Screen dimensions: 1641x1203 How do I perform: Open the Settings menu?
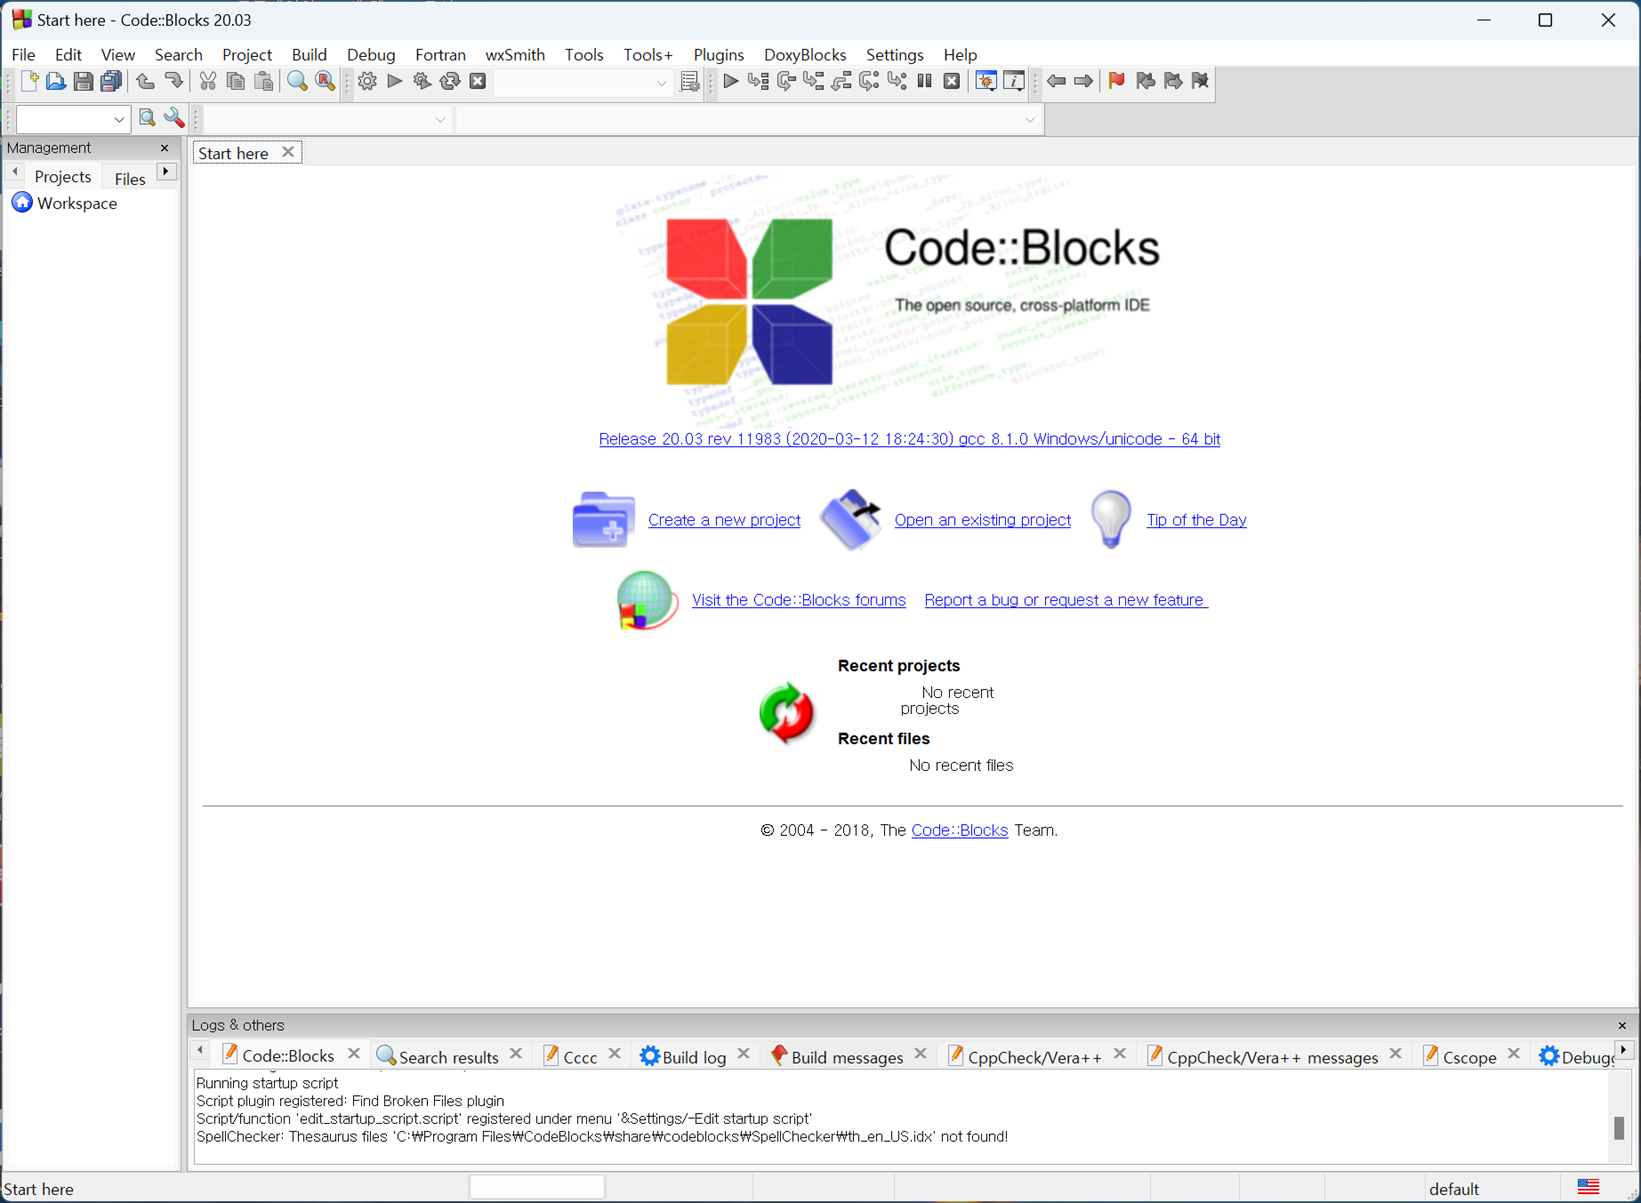point(894,54)
